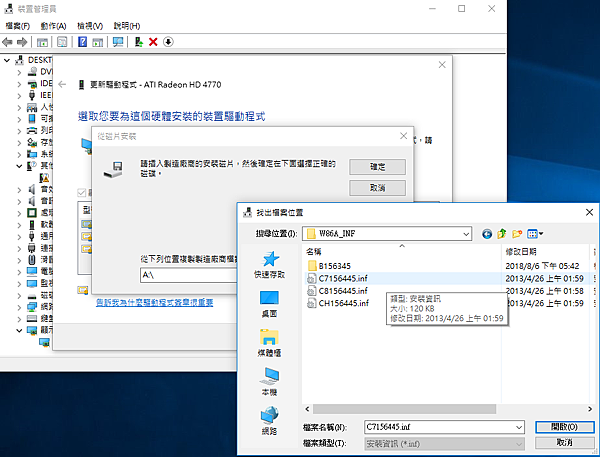
Task: Click the A:\ path input field
Action: 189,275
